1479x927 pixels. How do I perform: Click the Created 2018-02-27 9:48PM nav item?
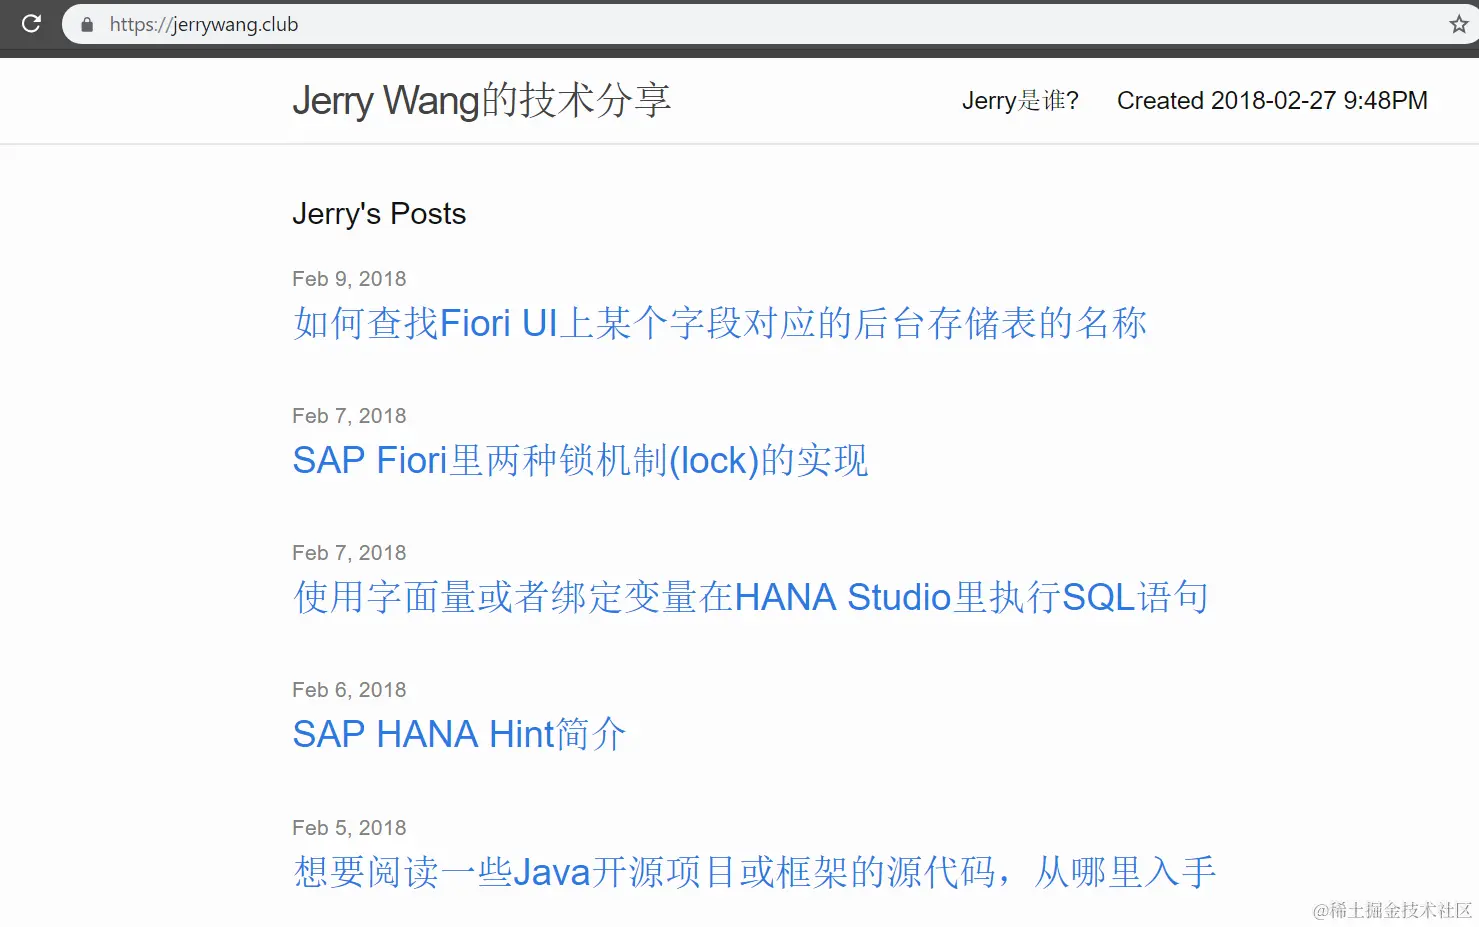pos(1272,100)
